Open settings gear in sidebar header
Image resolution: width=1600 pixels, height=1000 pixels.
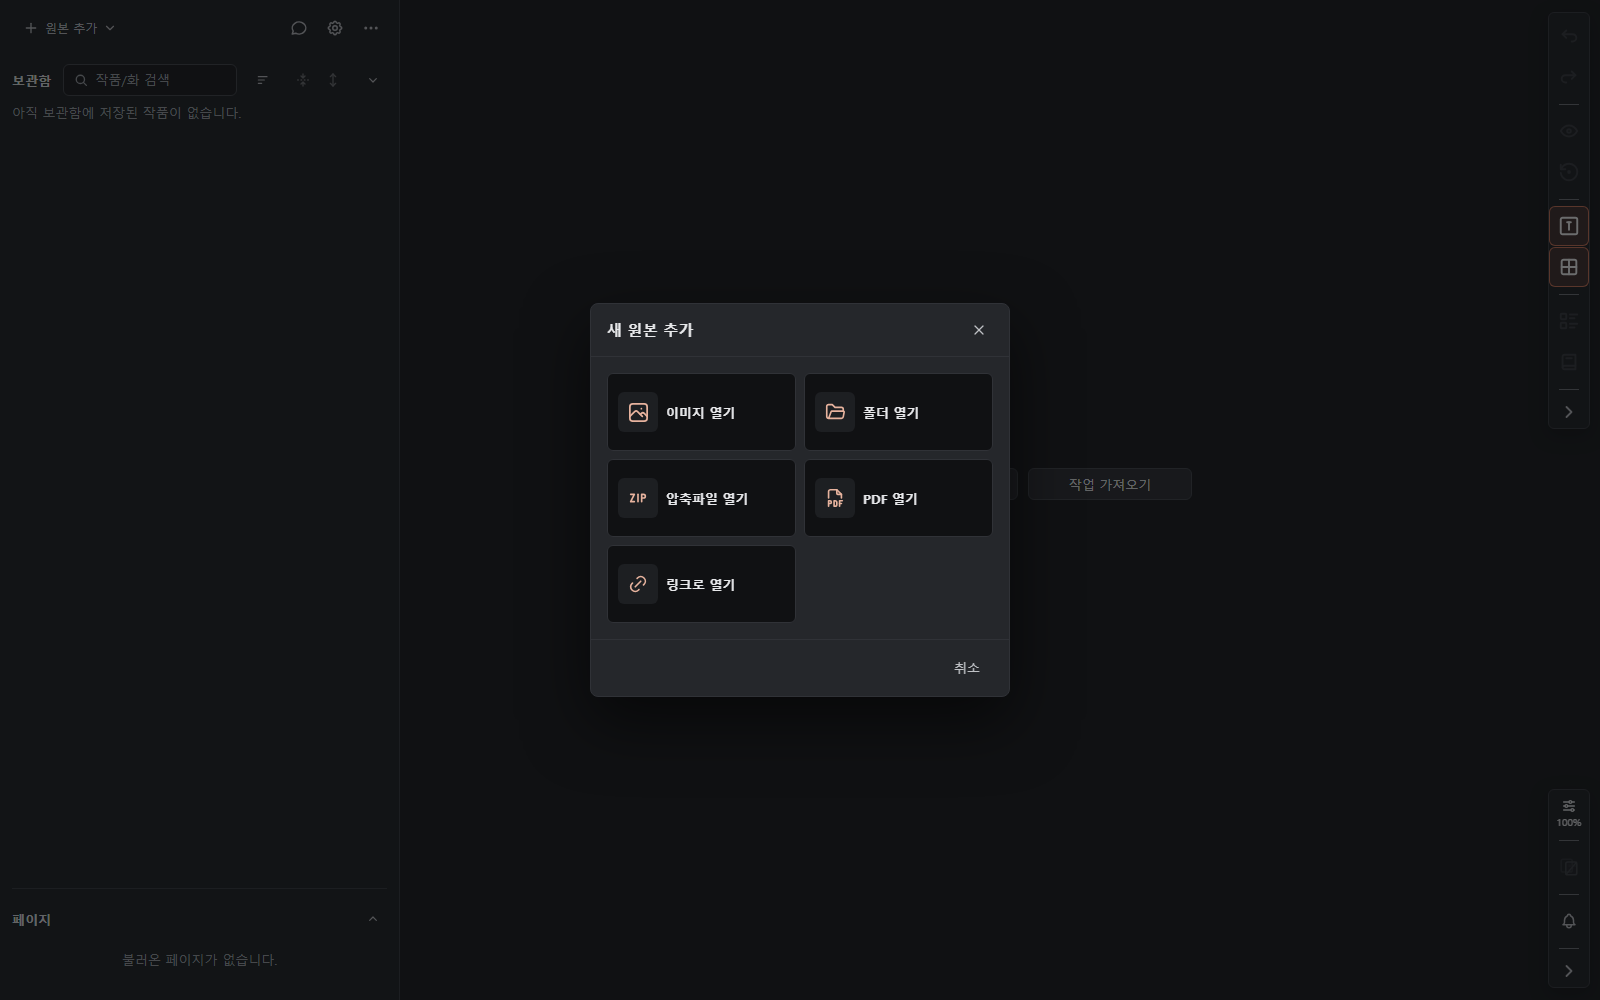[x=335, y=28]
